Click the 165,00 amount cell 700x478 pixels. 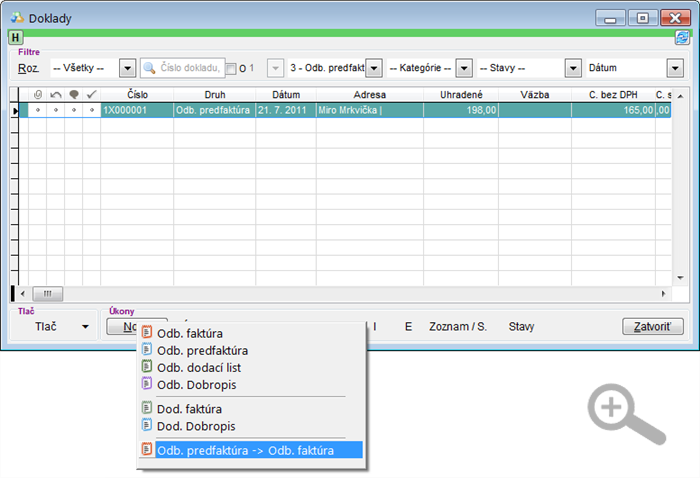[x=613, y=110]
